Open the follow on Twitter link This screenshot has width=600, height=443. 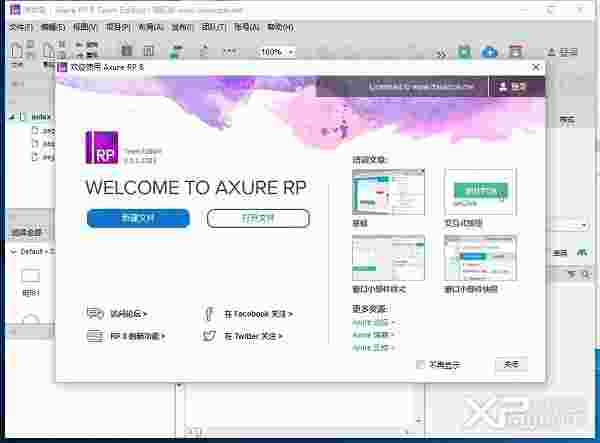click(x=253, y=336)
